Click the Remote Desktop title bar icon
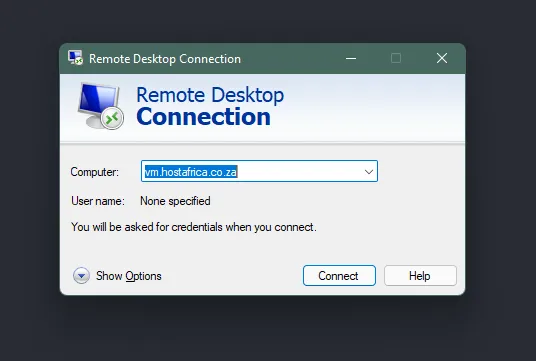The height and width of the screenshot is (361, 536). 75,58
